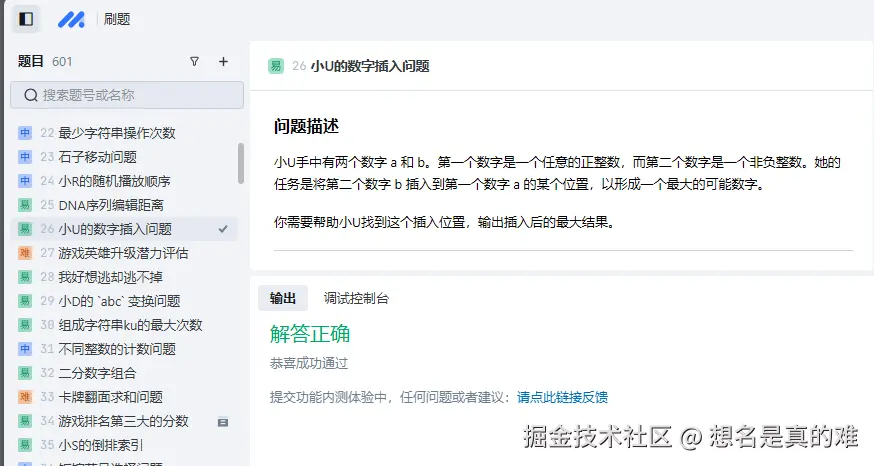
Task: Click the problem list scrollbar thumb
Action: pos(241,163)
